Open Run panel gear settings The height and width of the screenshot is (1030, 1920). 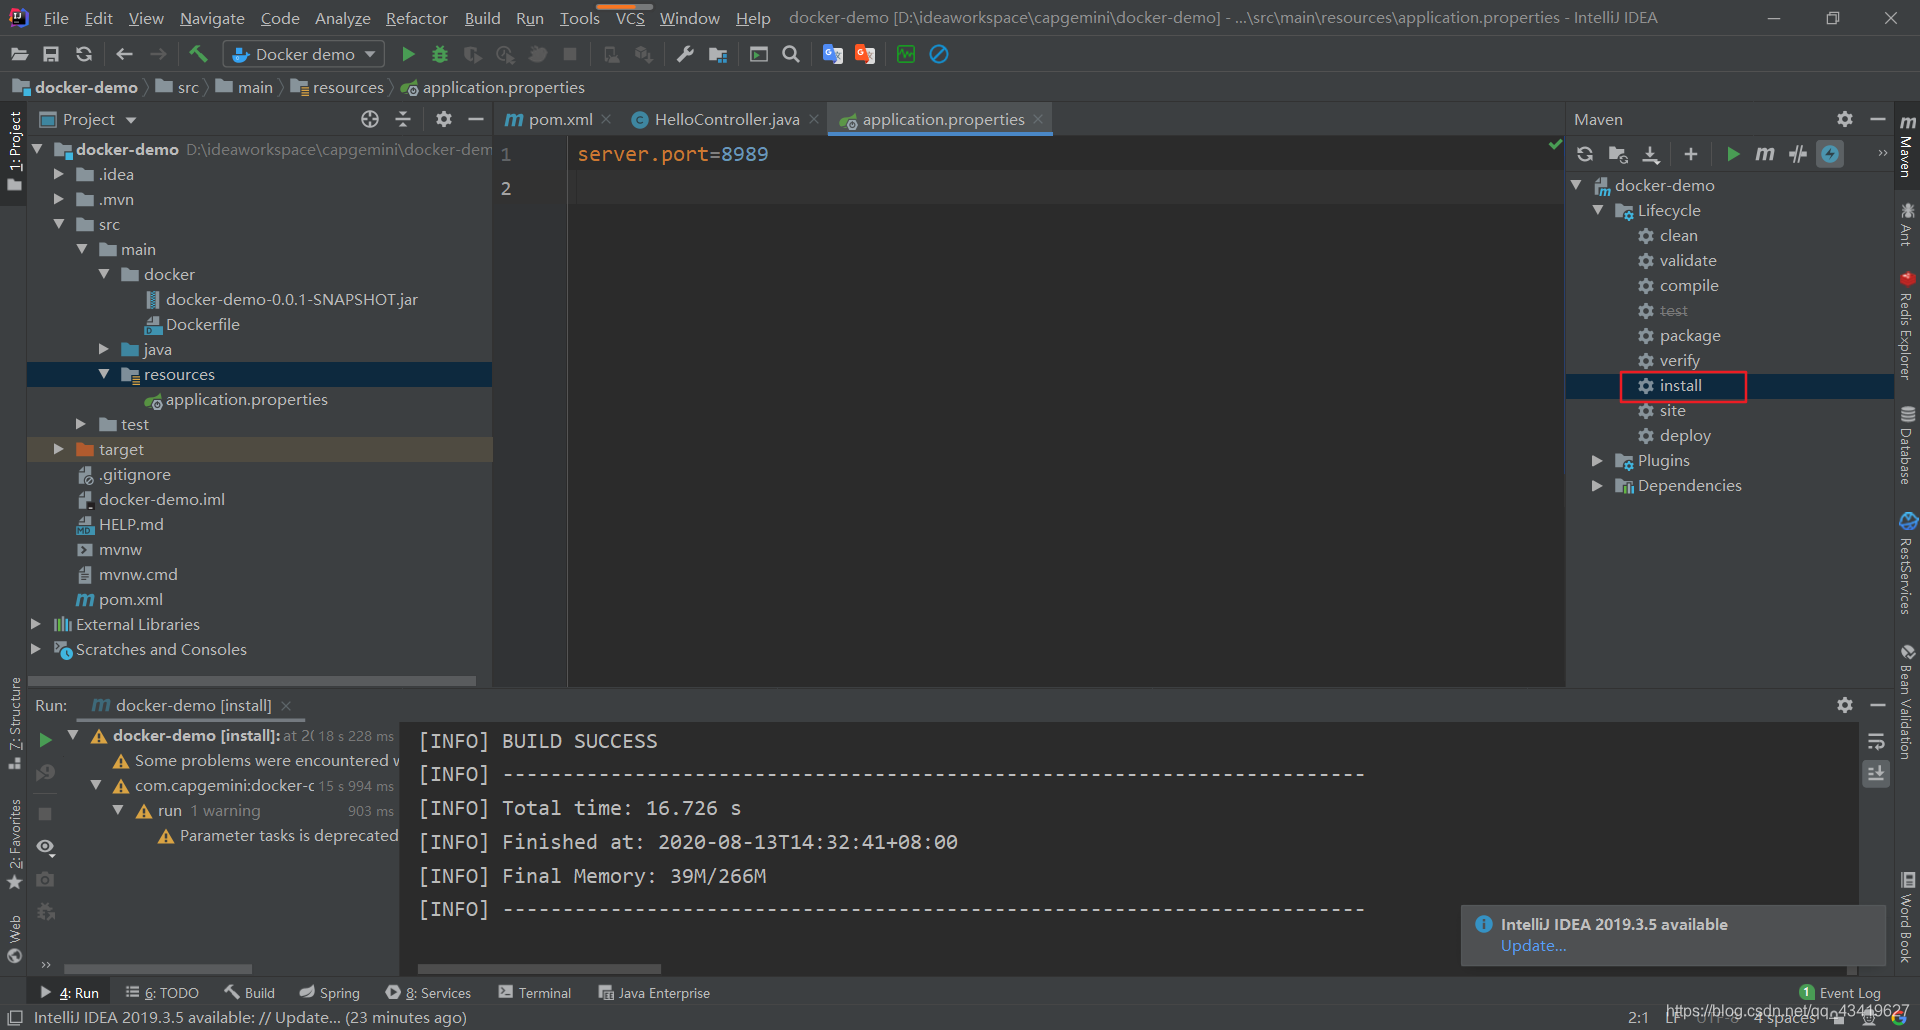[1845, 705]
